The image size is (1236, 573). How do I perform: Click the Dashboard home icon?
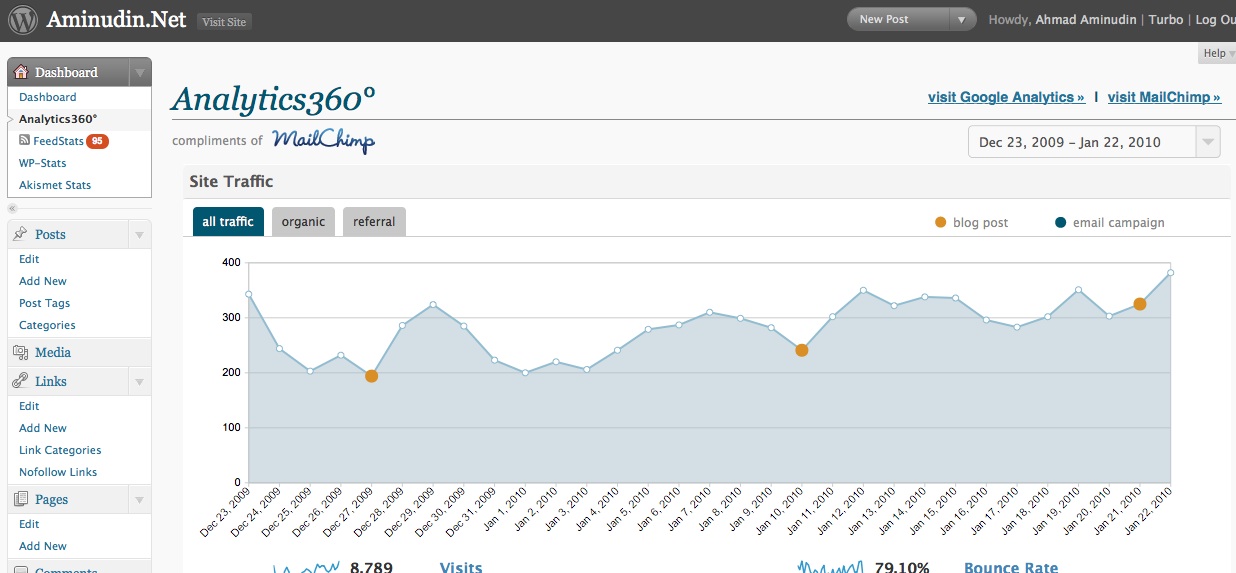pos(21,72)
